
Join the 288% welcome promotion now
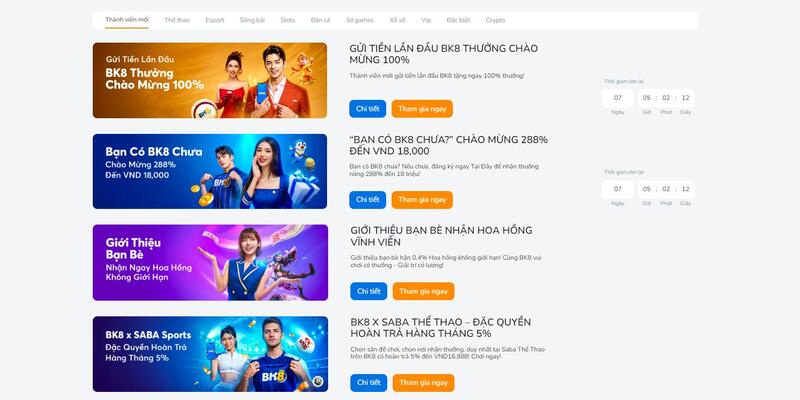coord(422,200)
